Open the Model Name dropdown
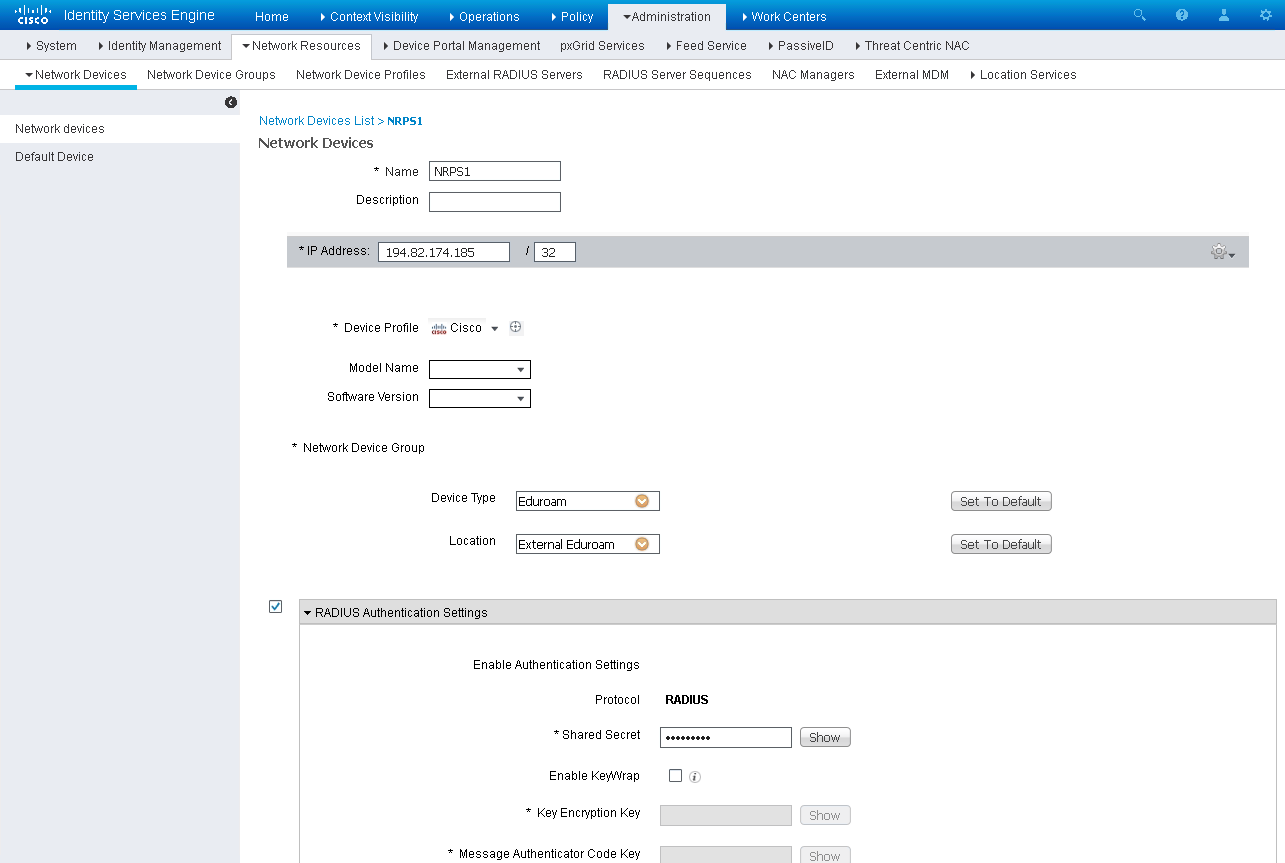1285x863 pixels. click(480, 369)
